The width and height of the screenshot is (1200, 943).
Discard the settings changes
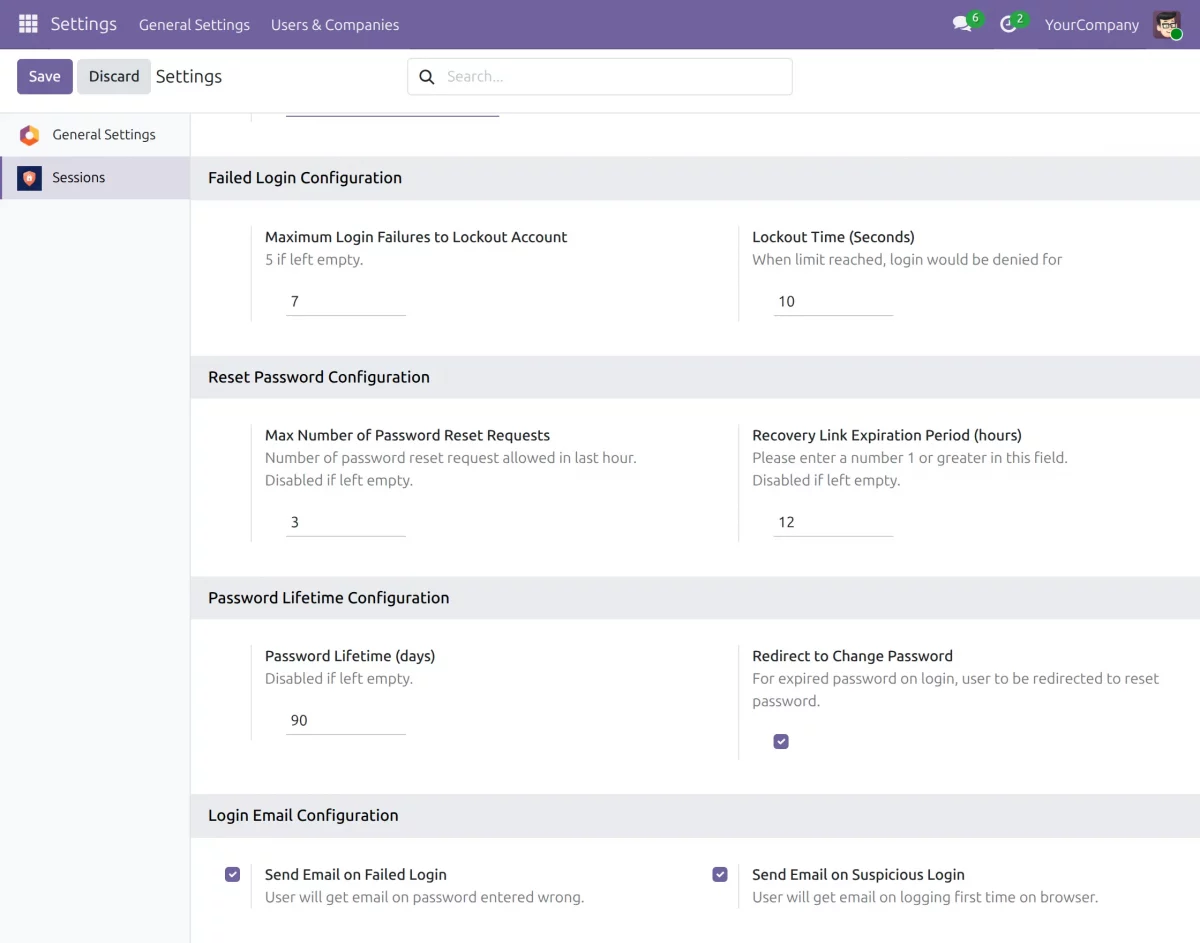[x=114, y=76]
